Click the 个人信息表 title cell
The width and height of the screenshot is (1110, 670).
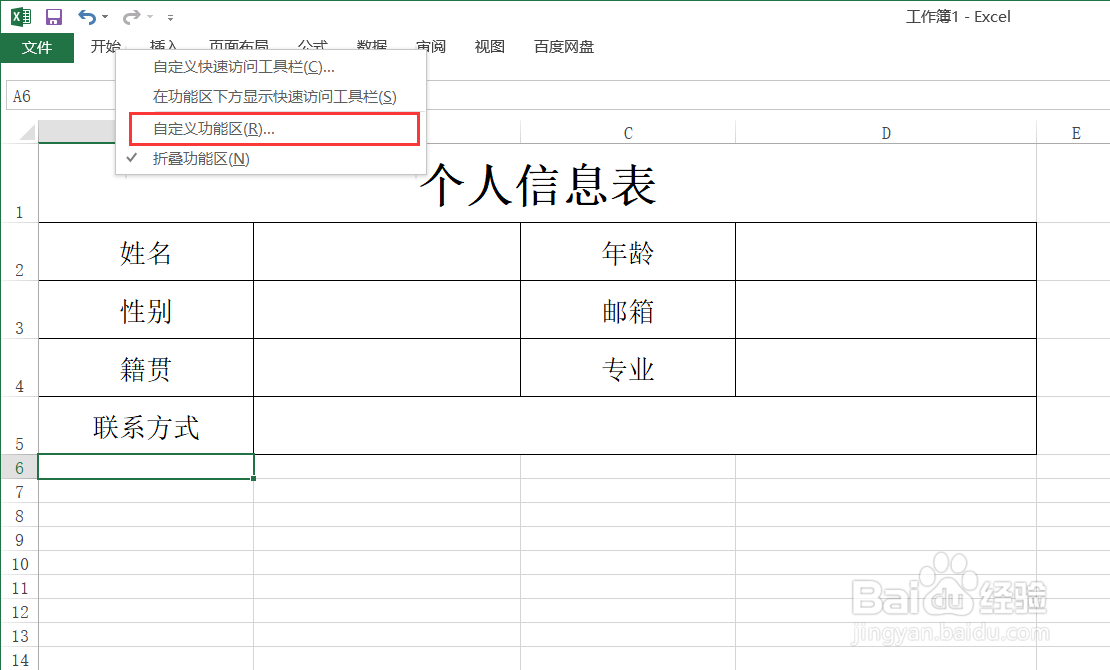(x=537, y=183)
